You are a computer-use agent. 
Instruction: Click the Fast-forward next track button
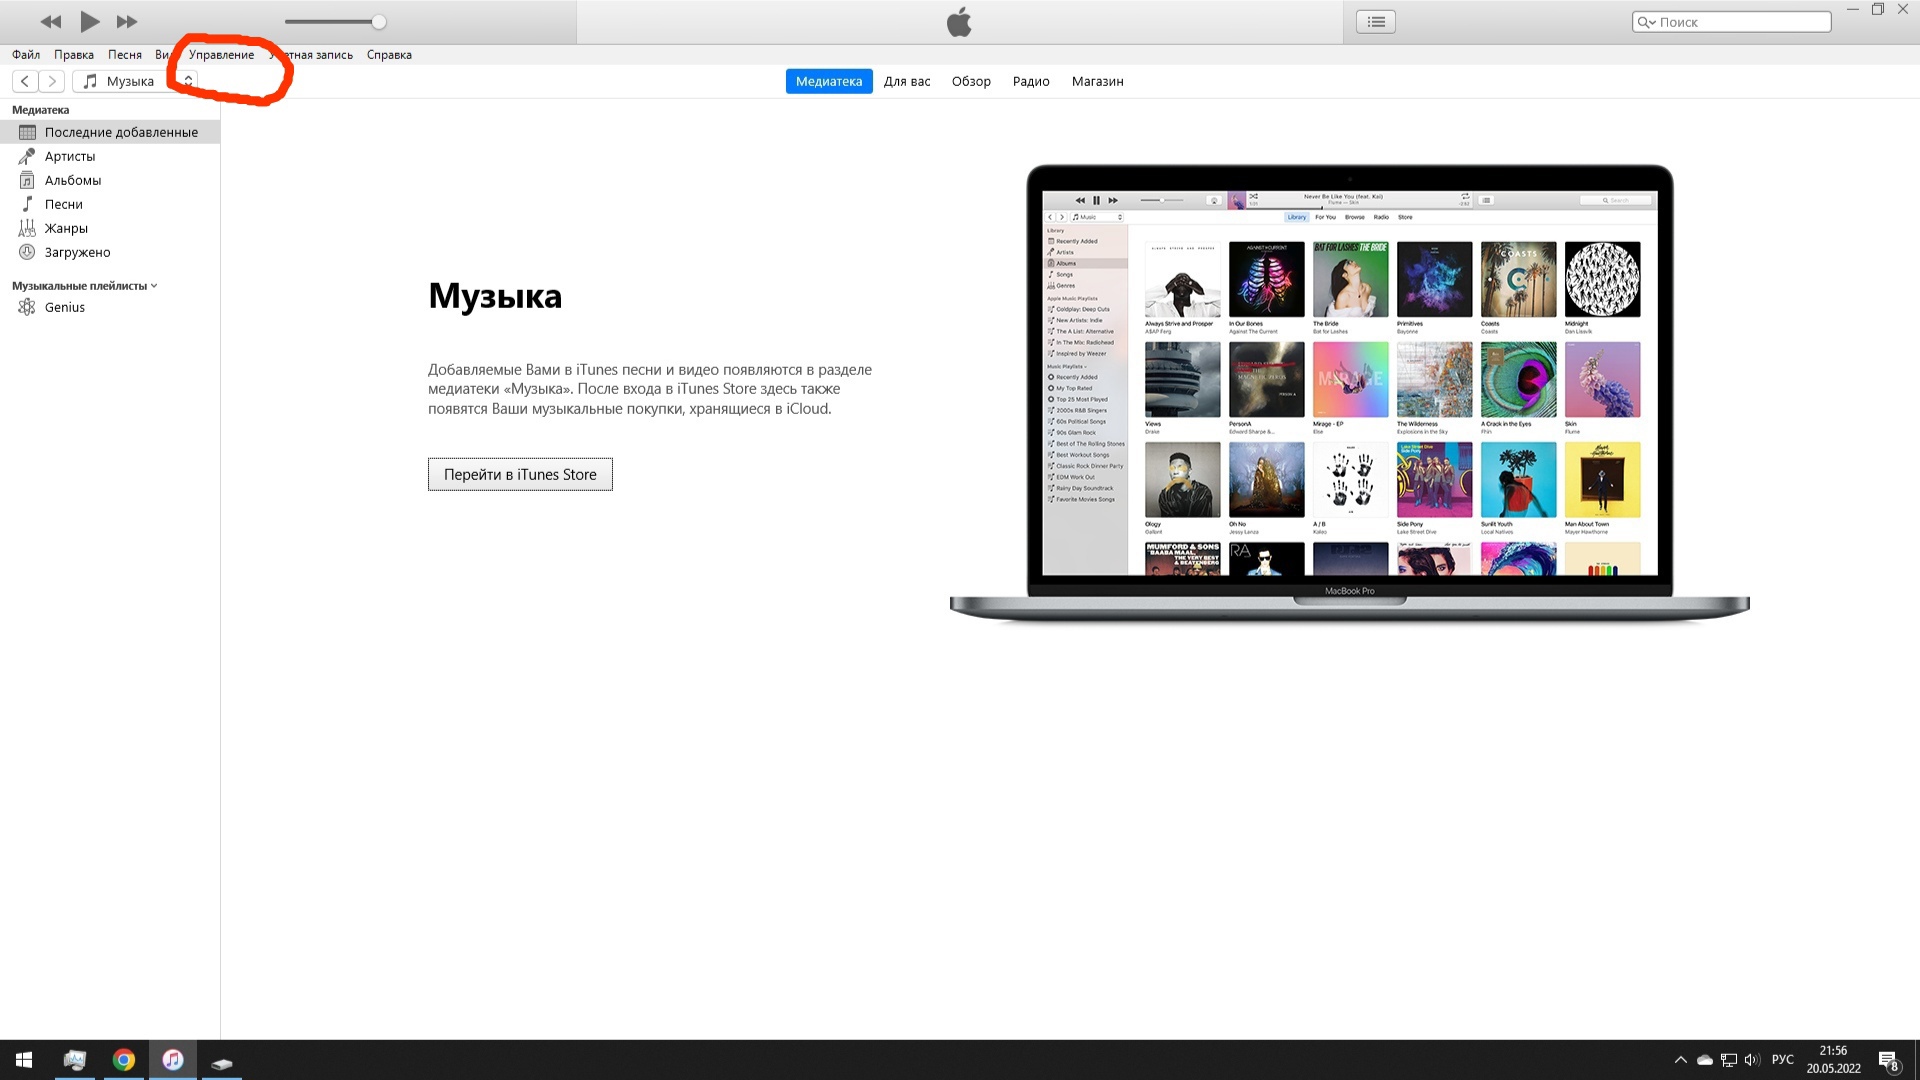[x=127, y=21]
